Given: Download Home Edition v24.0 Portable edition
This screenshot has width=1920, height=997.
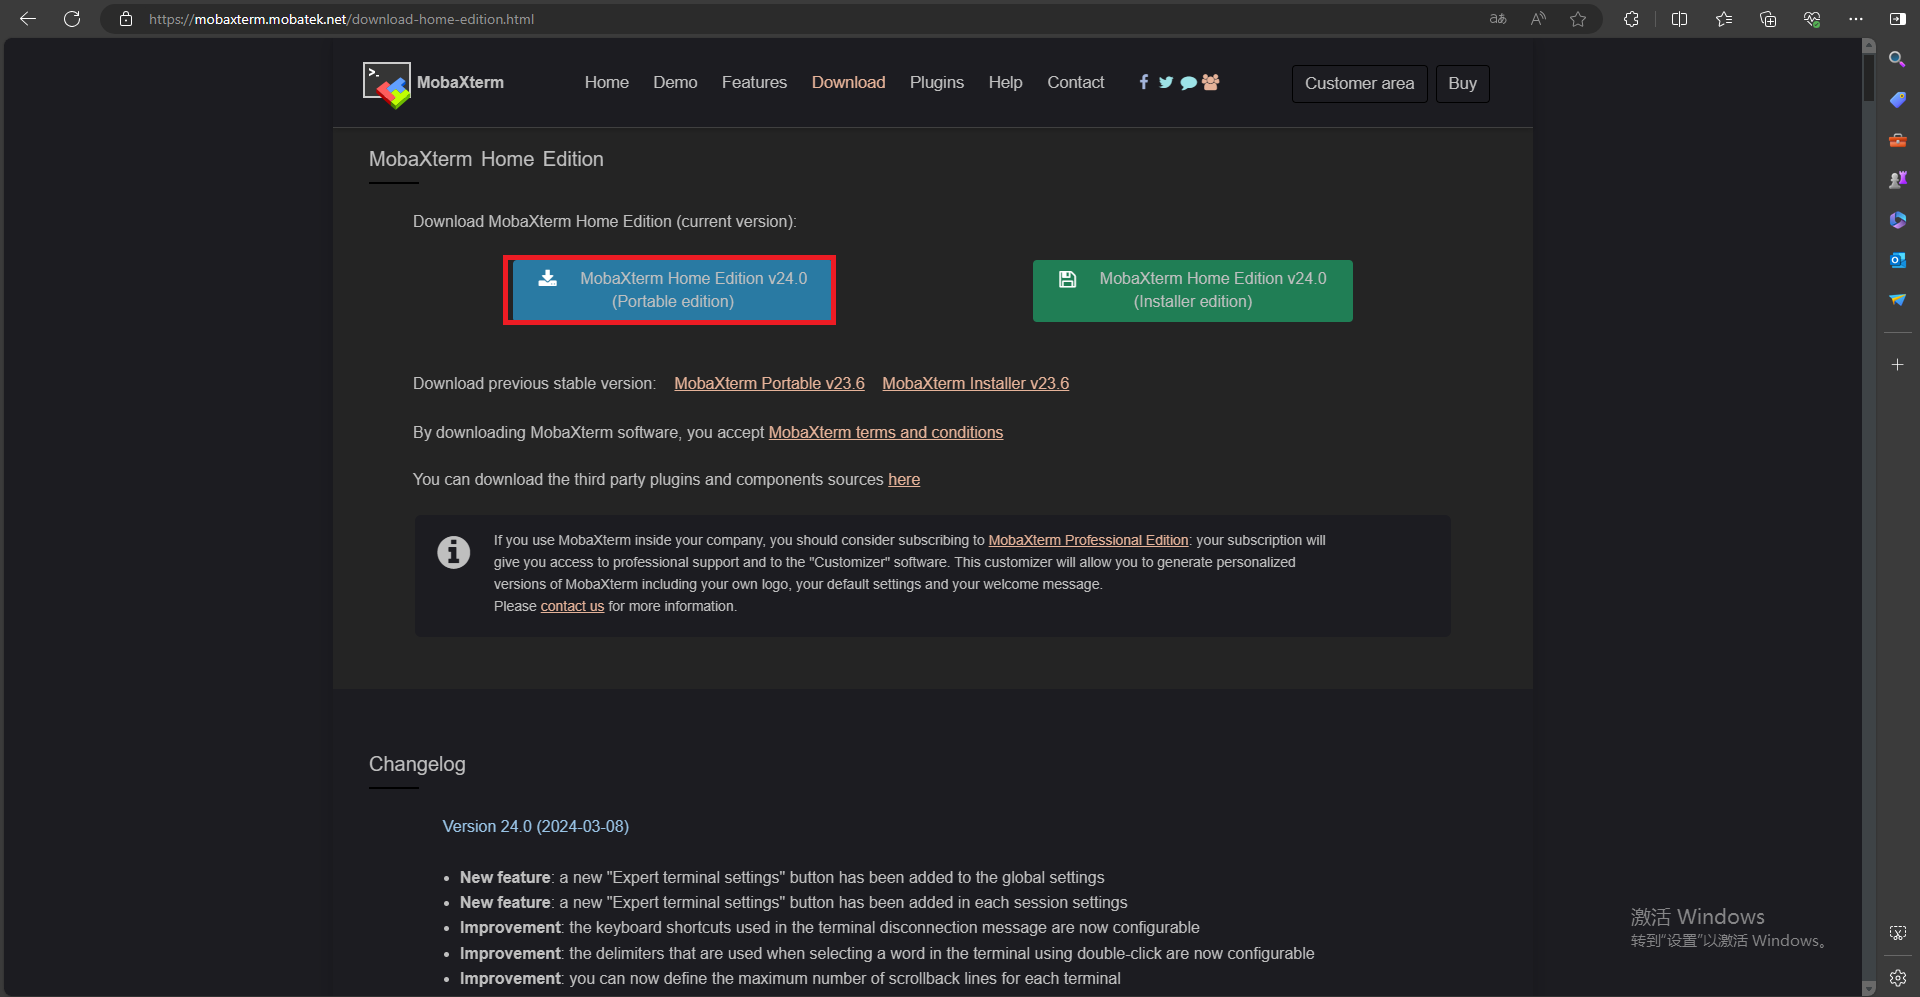Looking at the screenshot, I should 670,290.
